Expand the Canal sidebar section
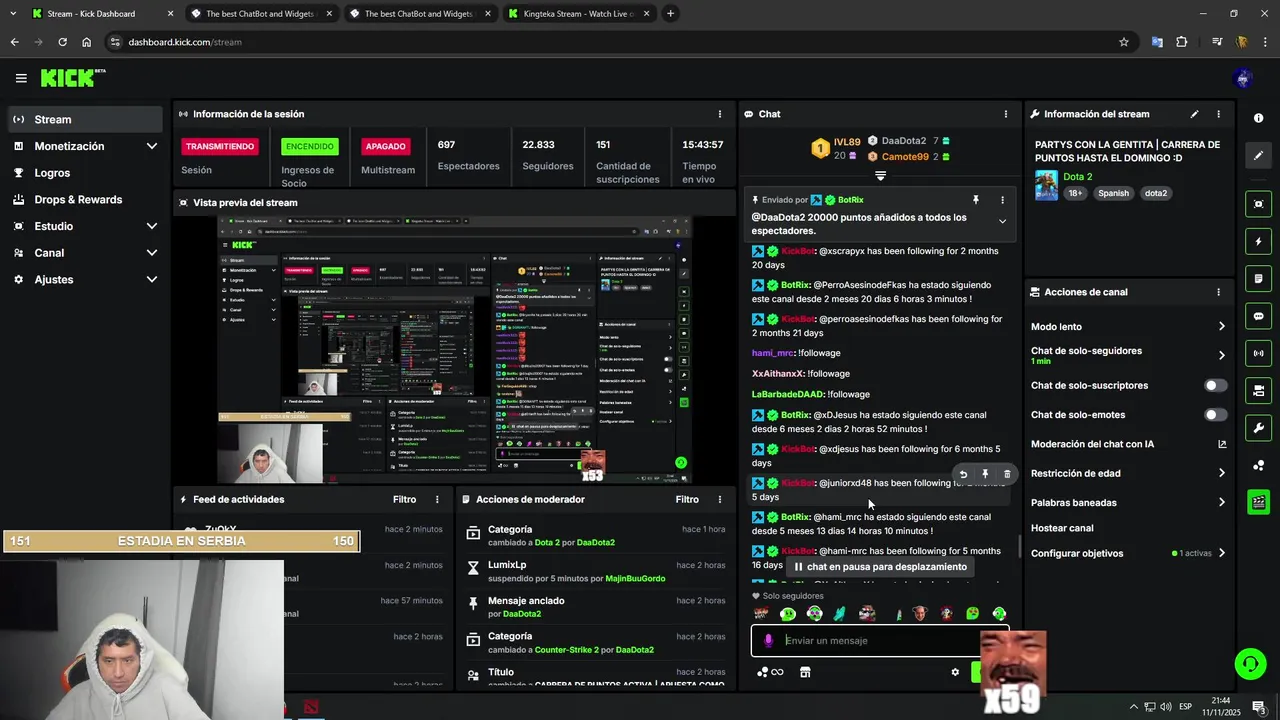This screenshot has width=1280, height=720. 84,253
